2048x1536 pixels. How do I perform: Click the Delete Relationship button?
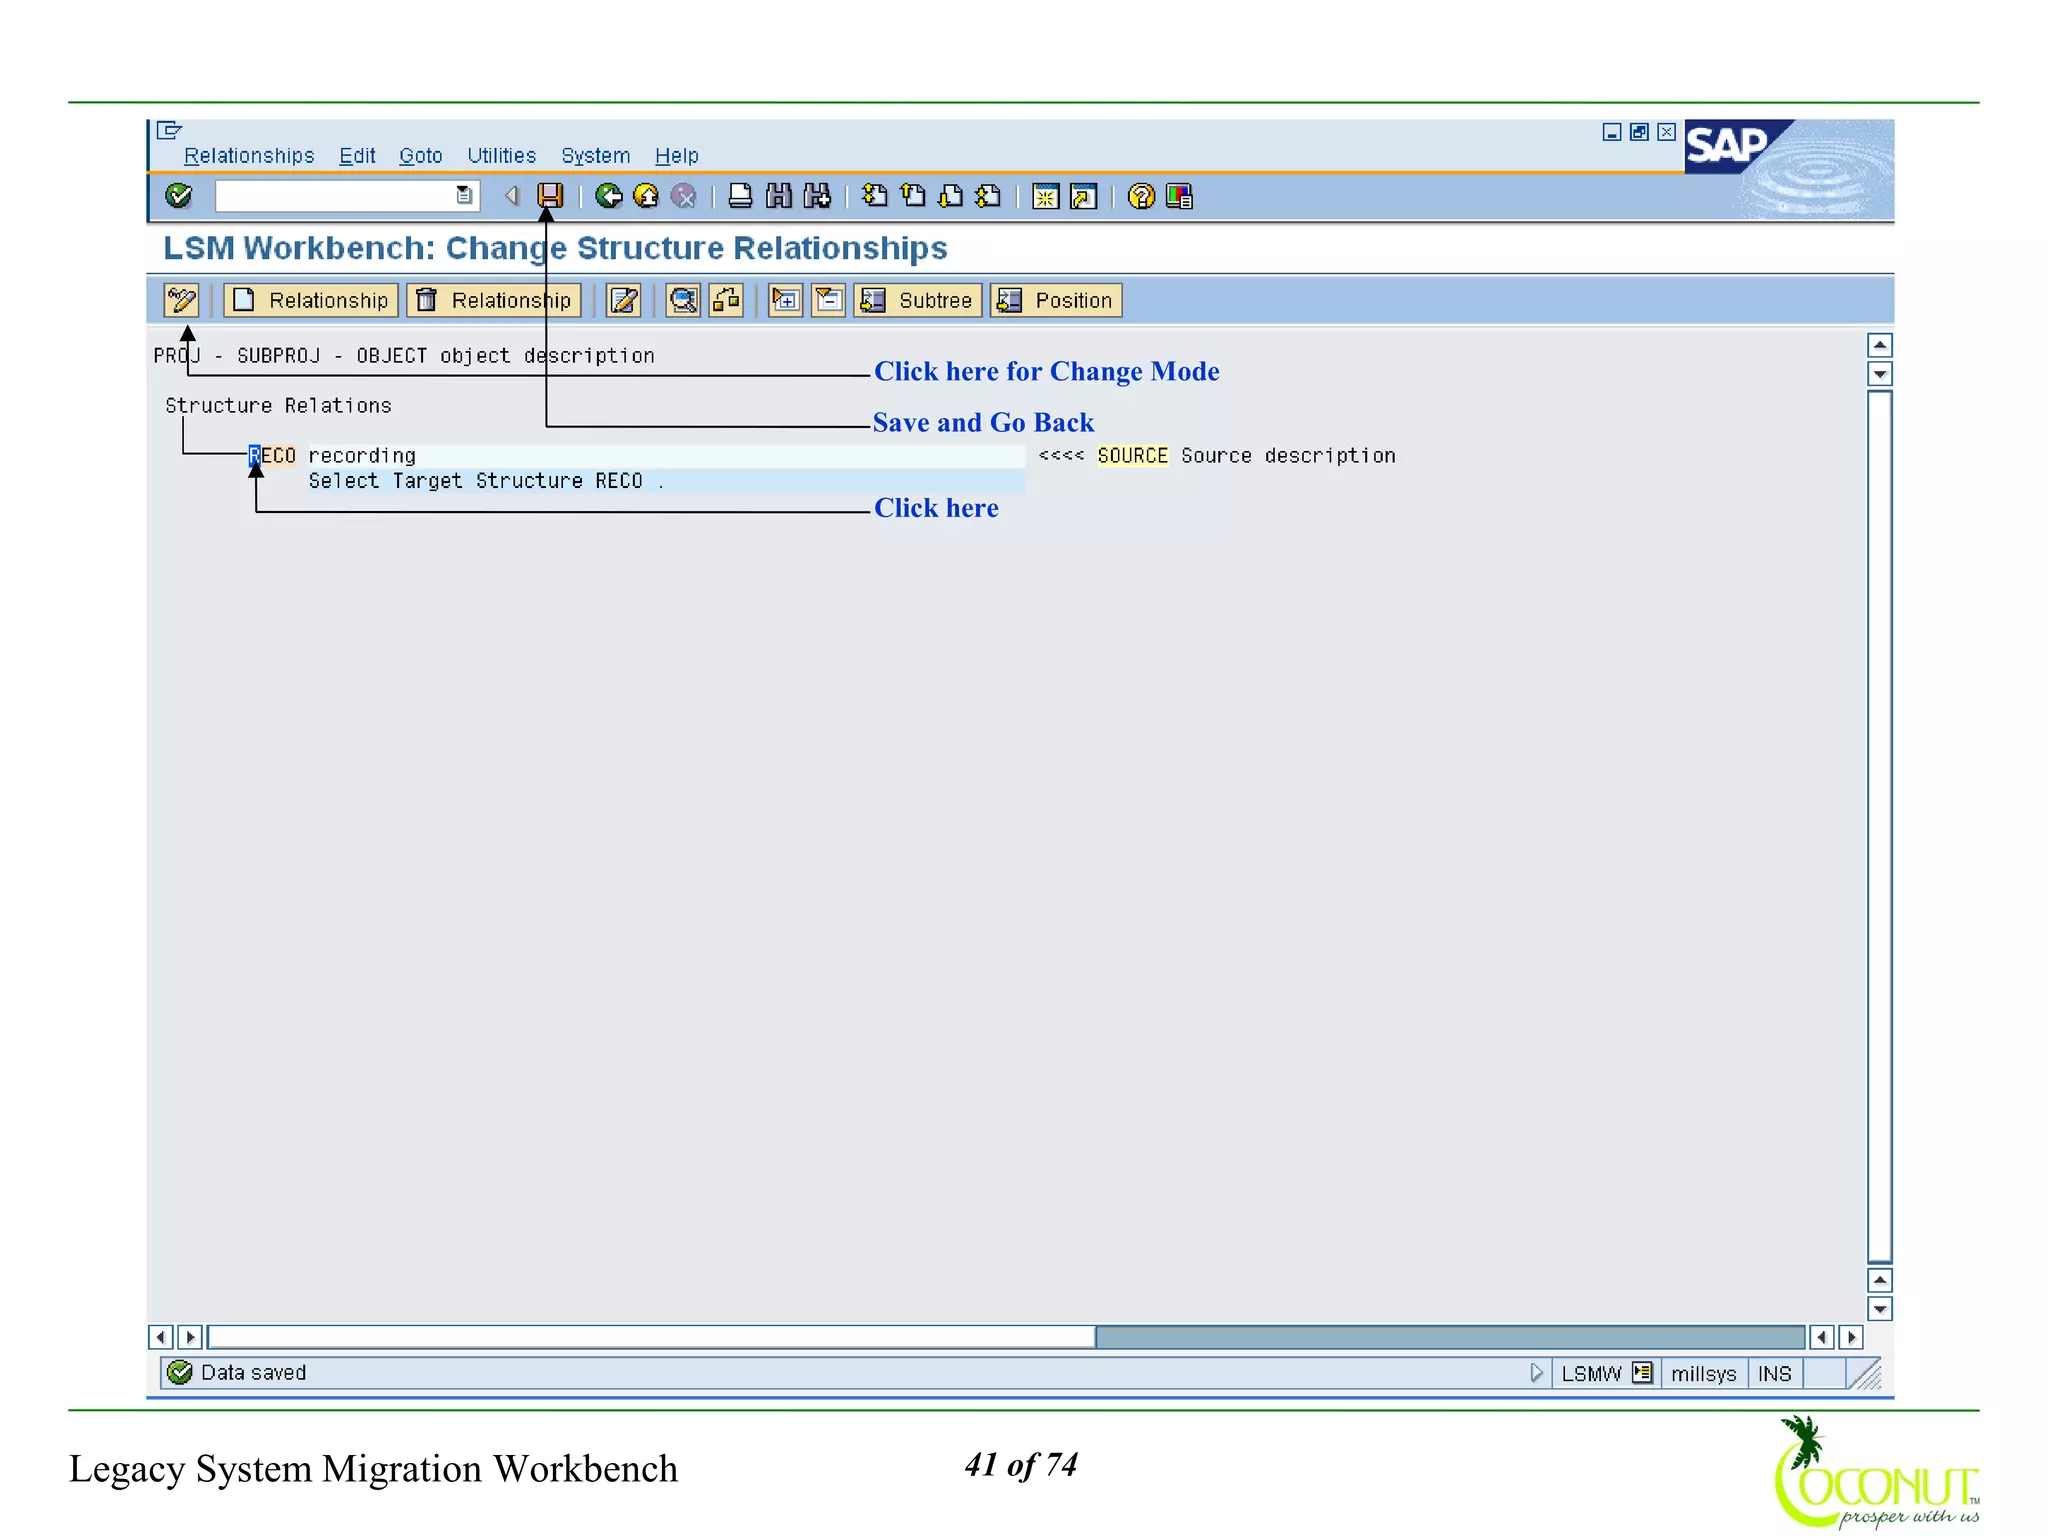tap(494, 300)
